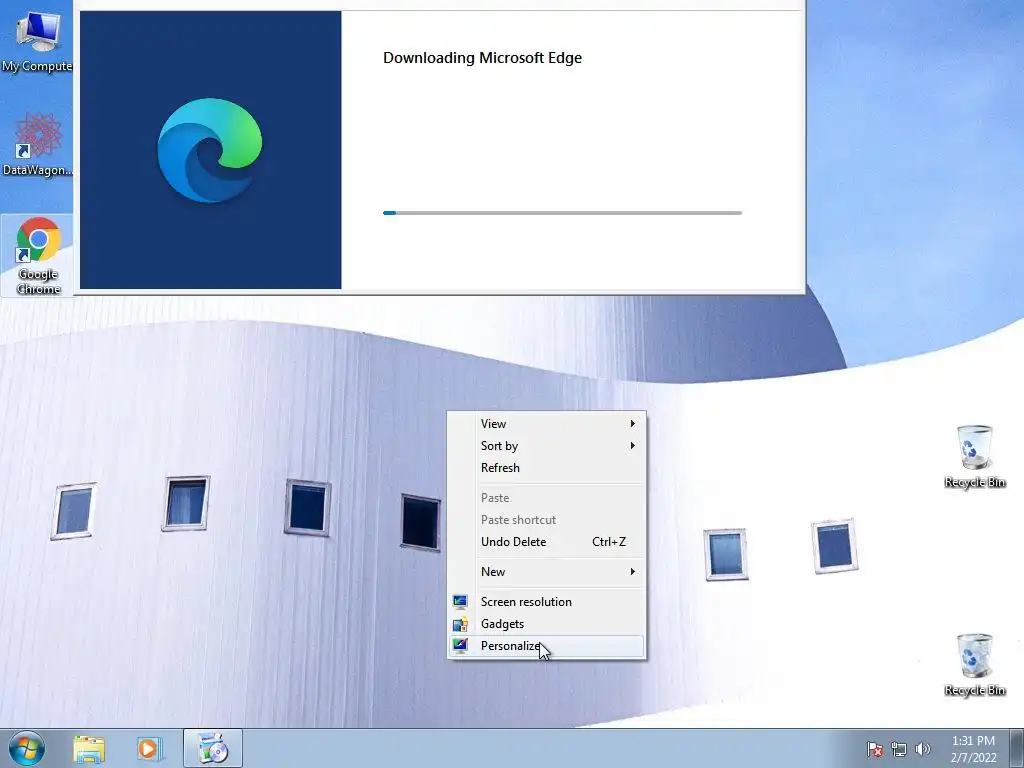
Task: Click the Personalize menu icon
Action: click(460, 646)
